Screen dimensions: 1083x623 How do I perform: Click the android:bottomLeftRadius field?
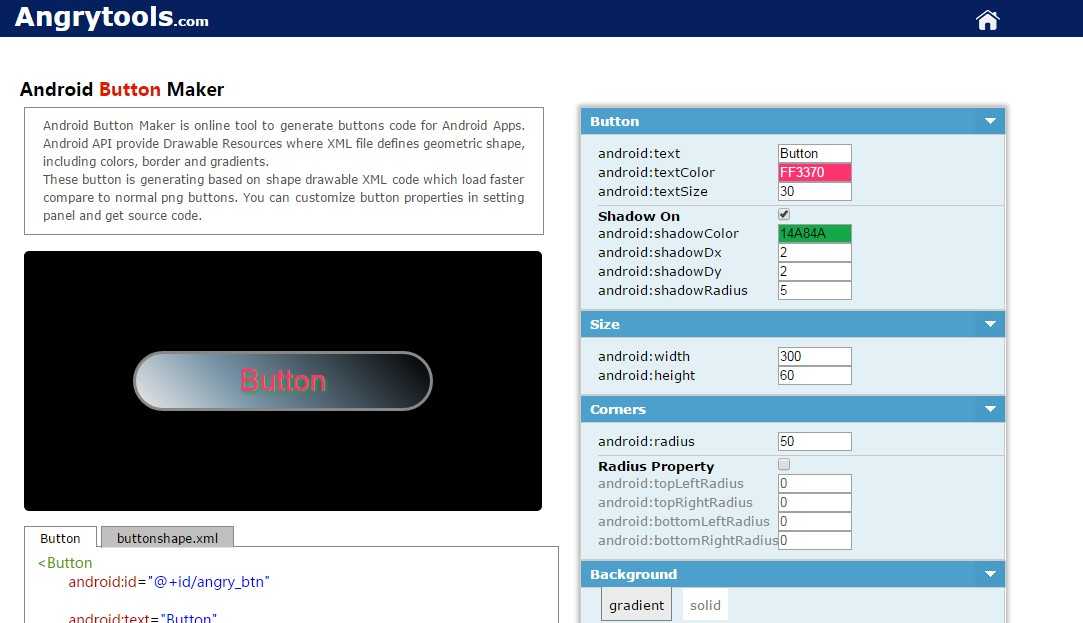coord(814,521)
